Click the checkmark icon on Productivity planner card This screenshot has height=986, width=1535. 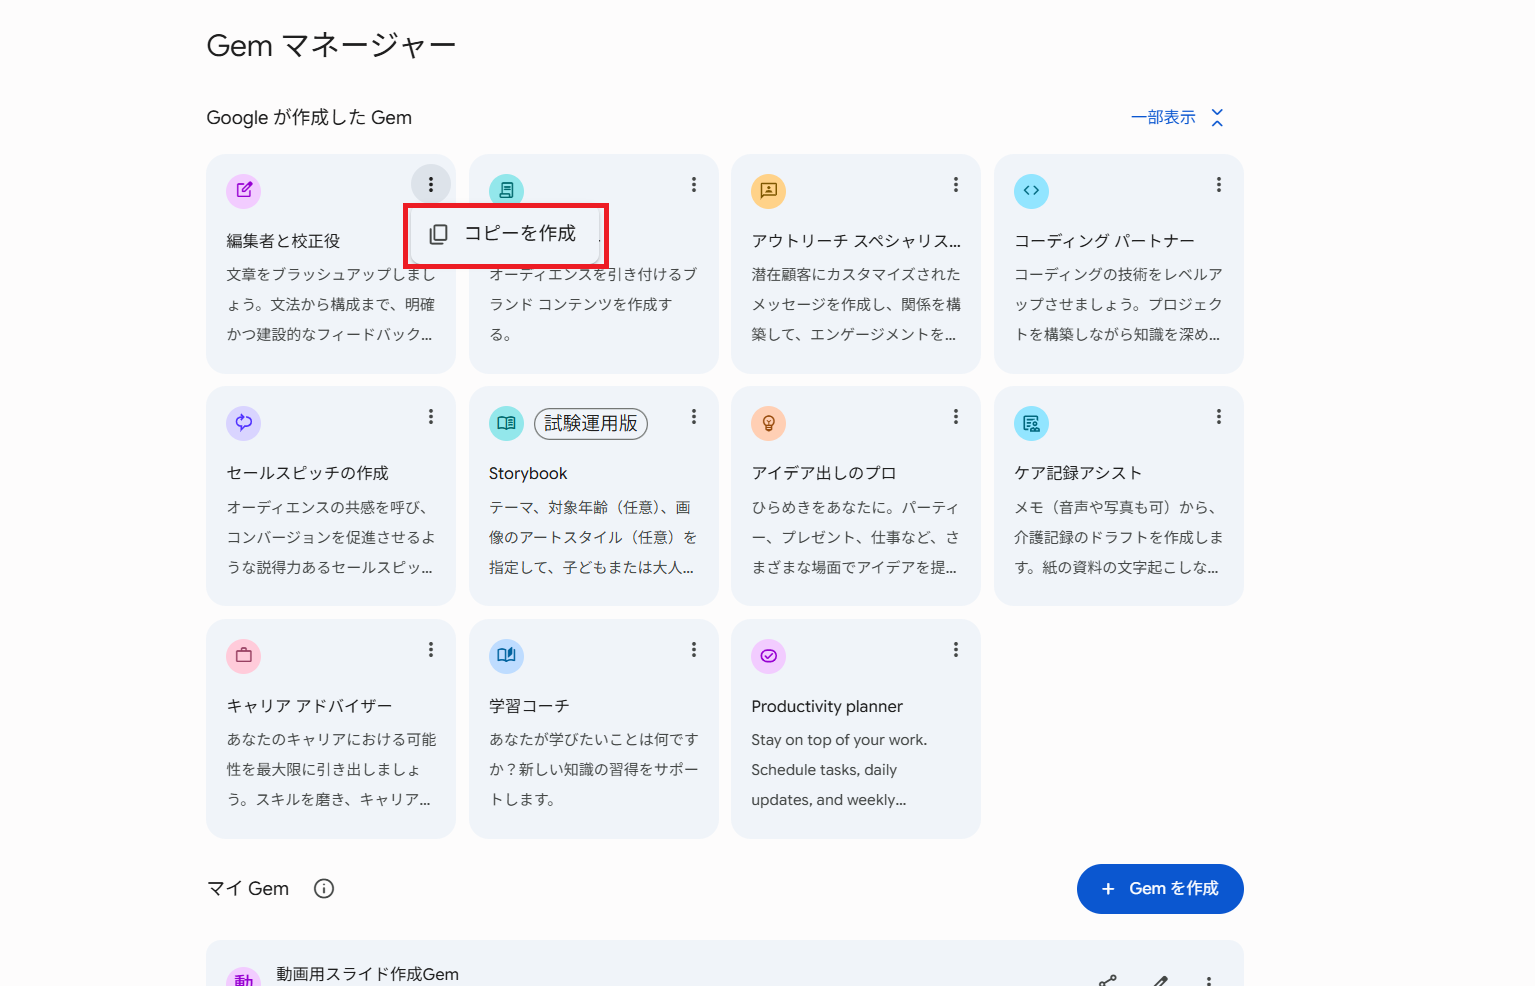click(769, 656)
